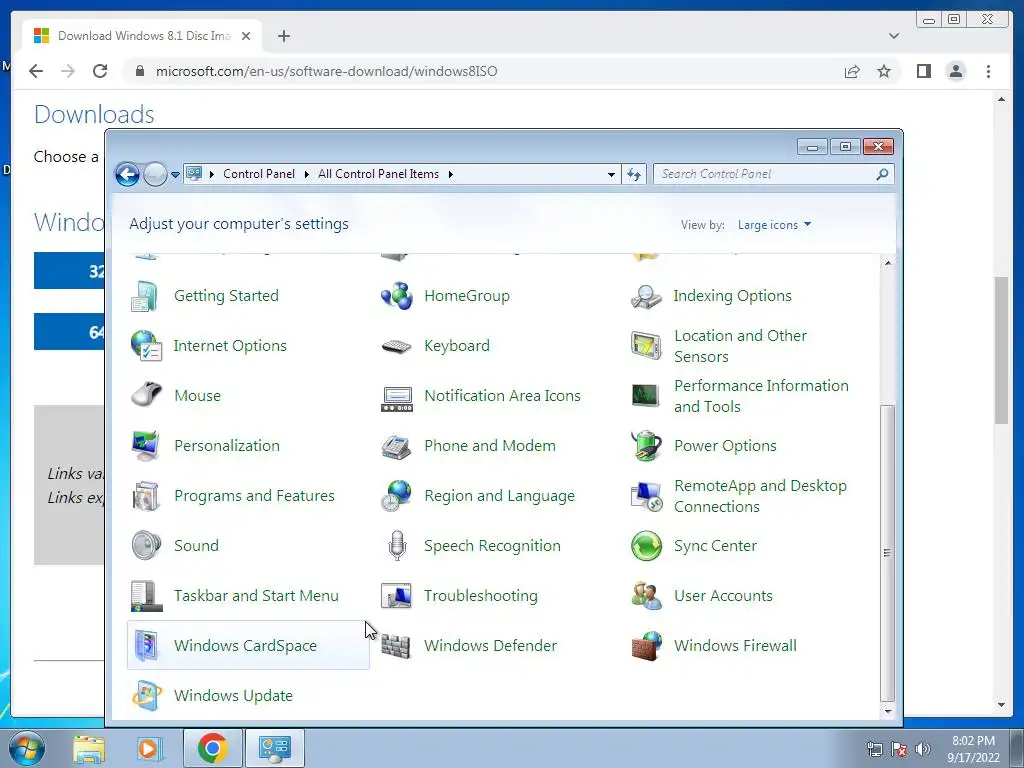Screen dimensions: 1024x768
Task: Expand Chrome's tab search chevron
Action: click(894, 36)
